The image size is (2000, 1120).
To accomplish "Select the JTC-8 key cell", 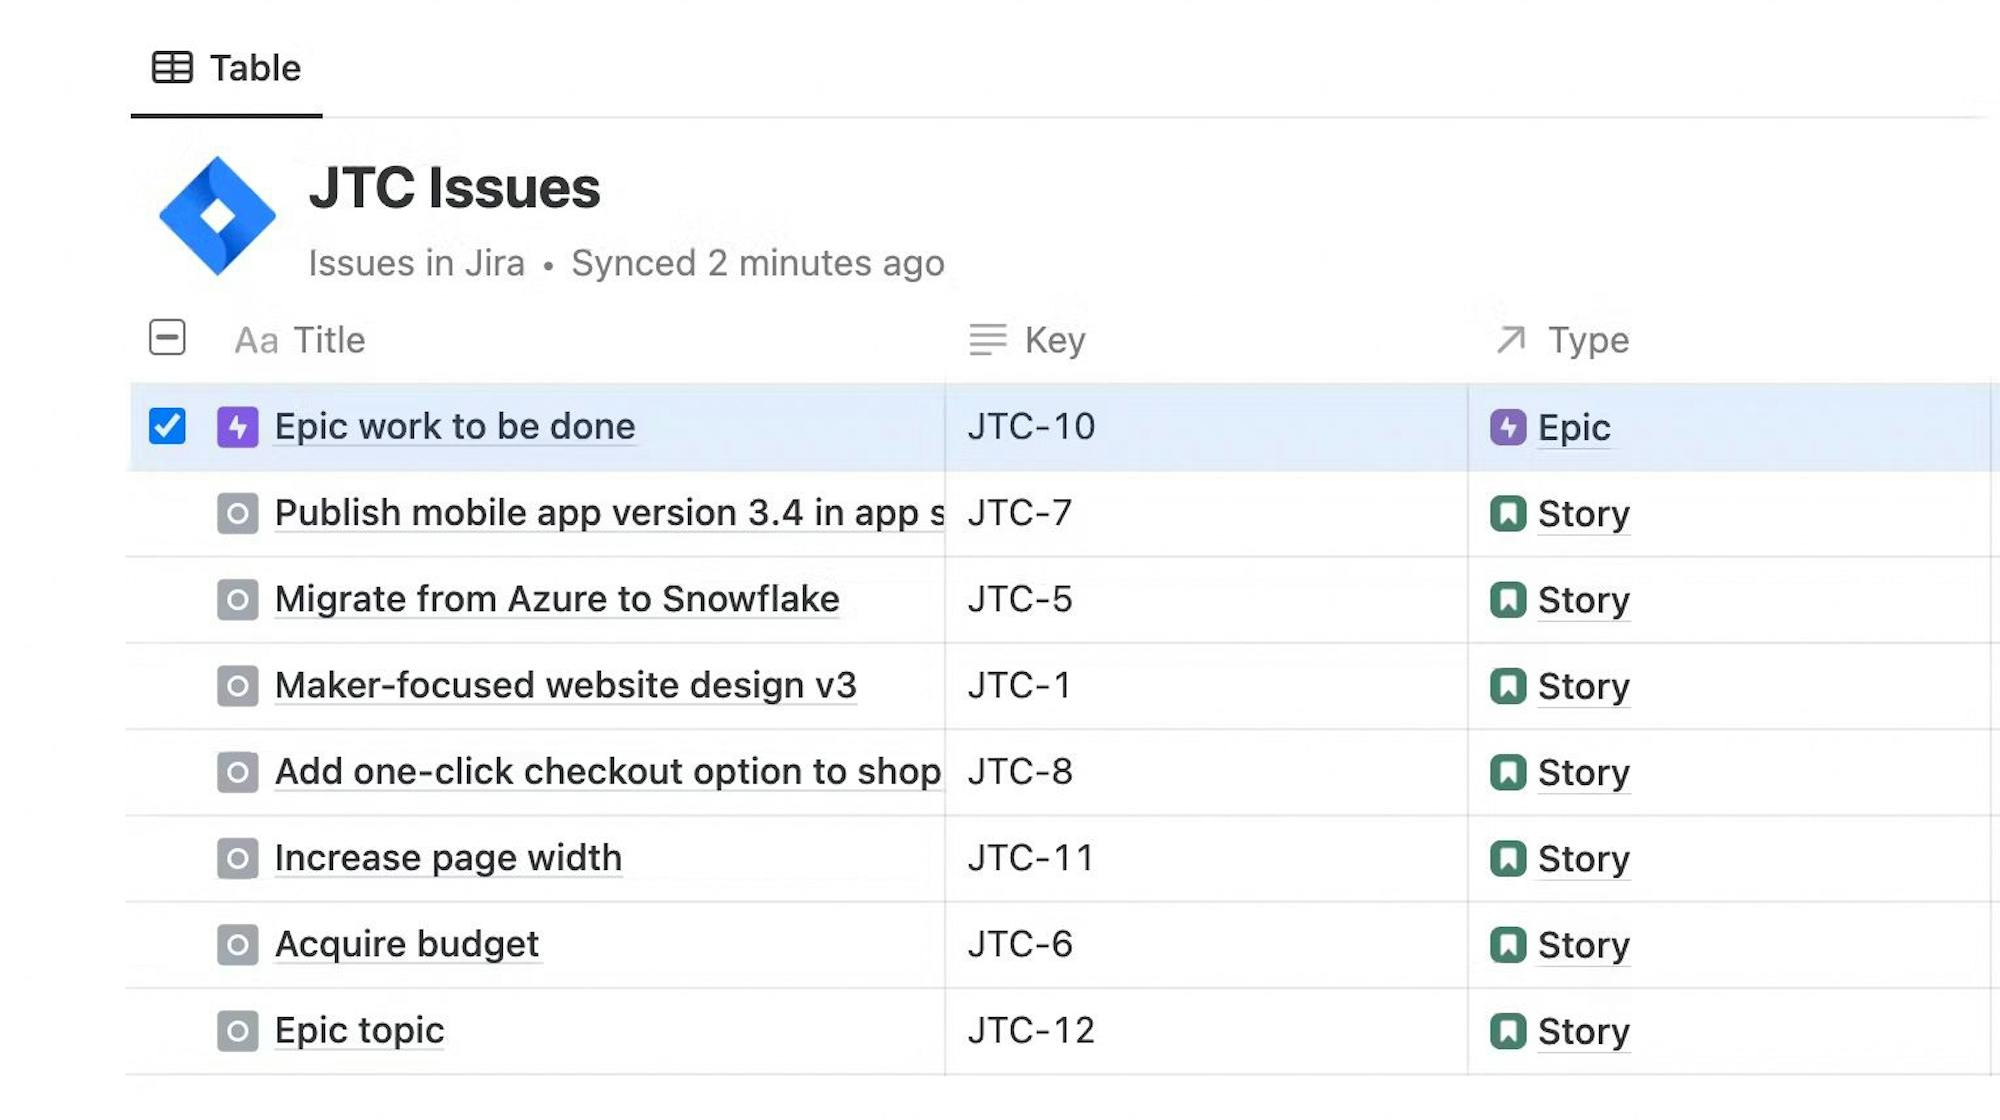I will (x=1206, y=771).
